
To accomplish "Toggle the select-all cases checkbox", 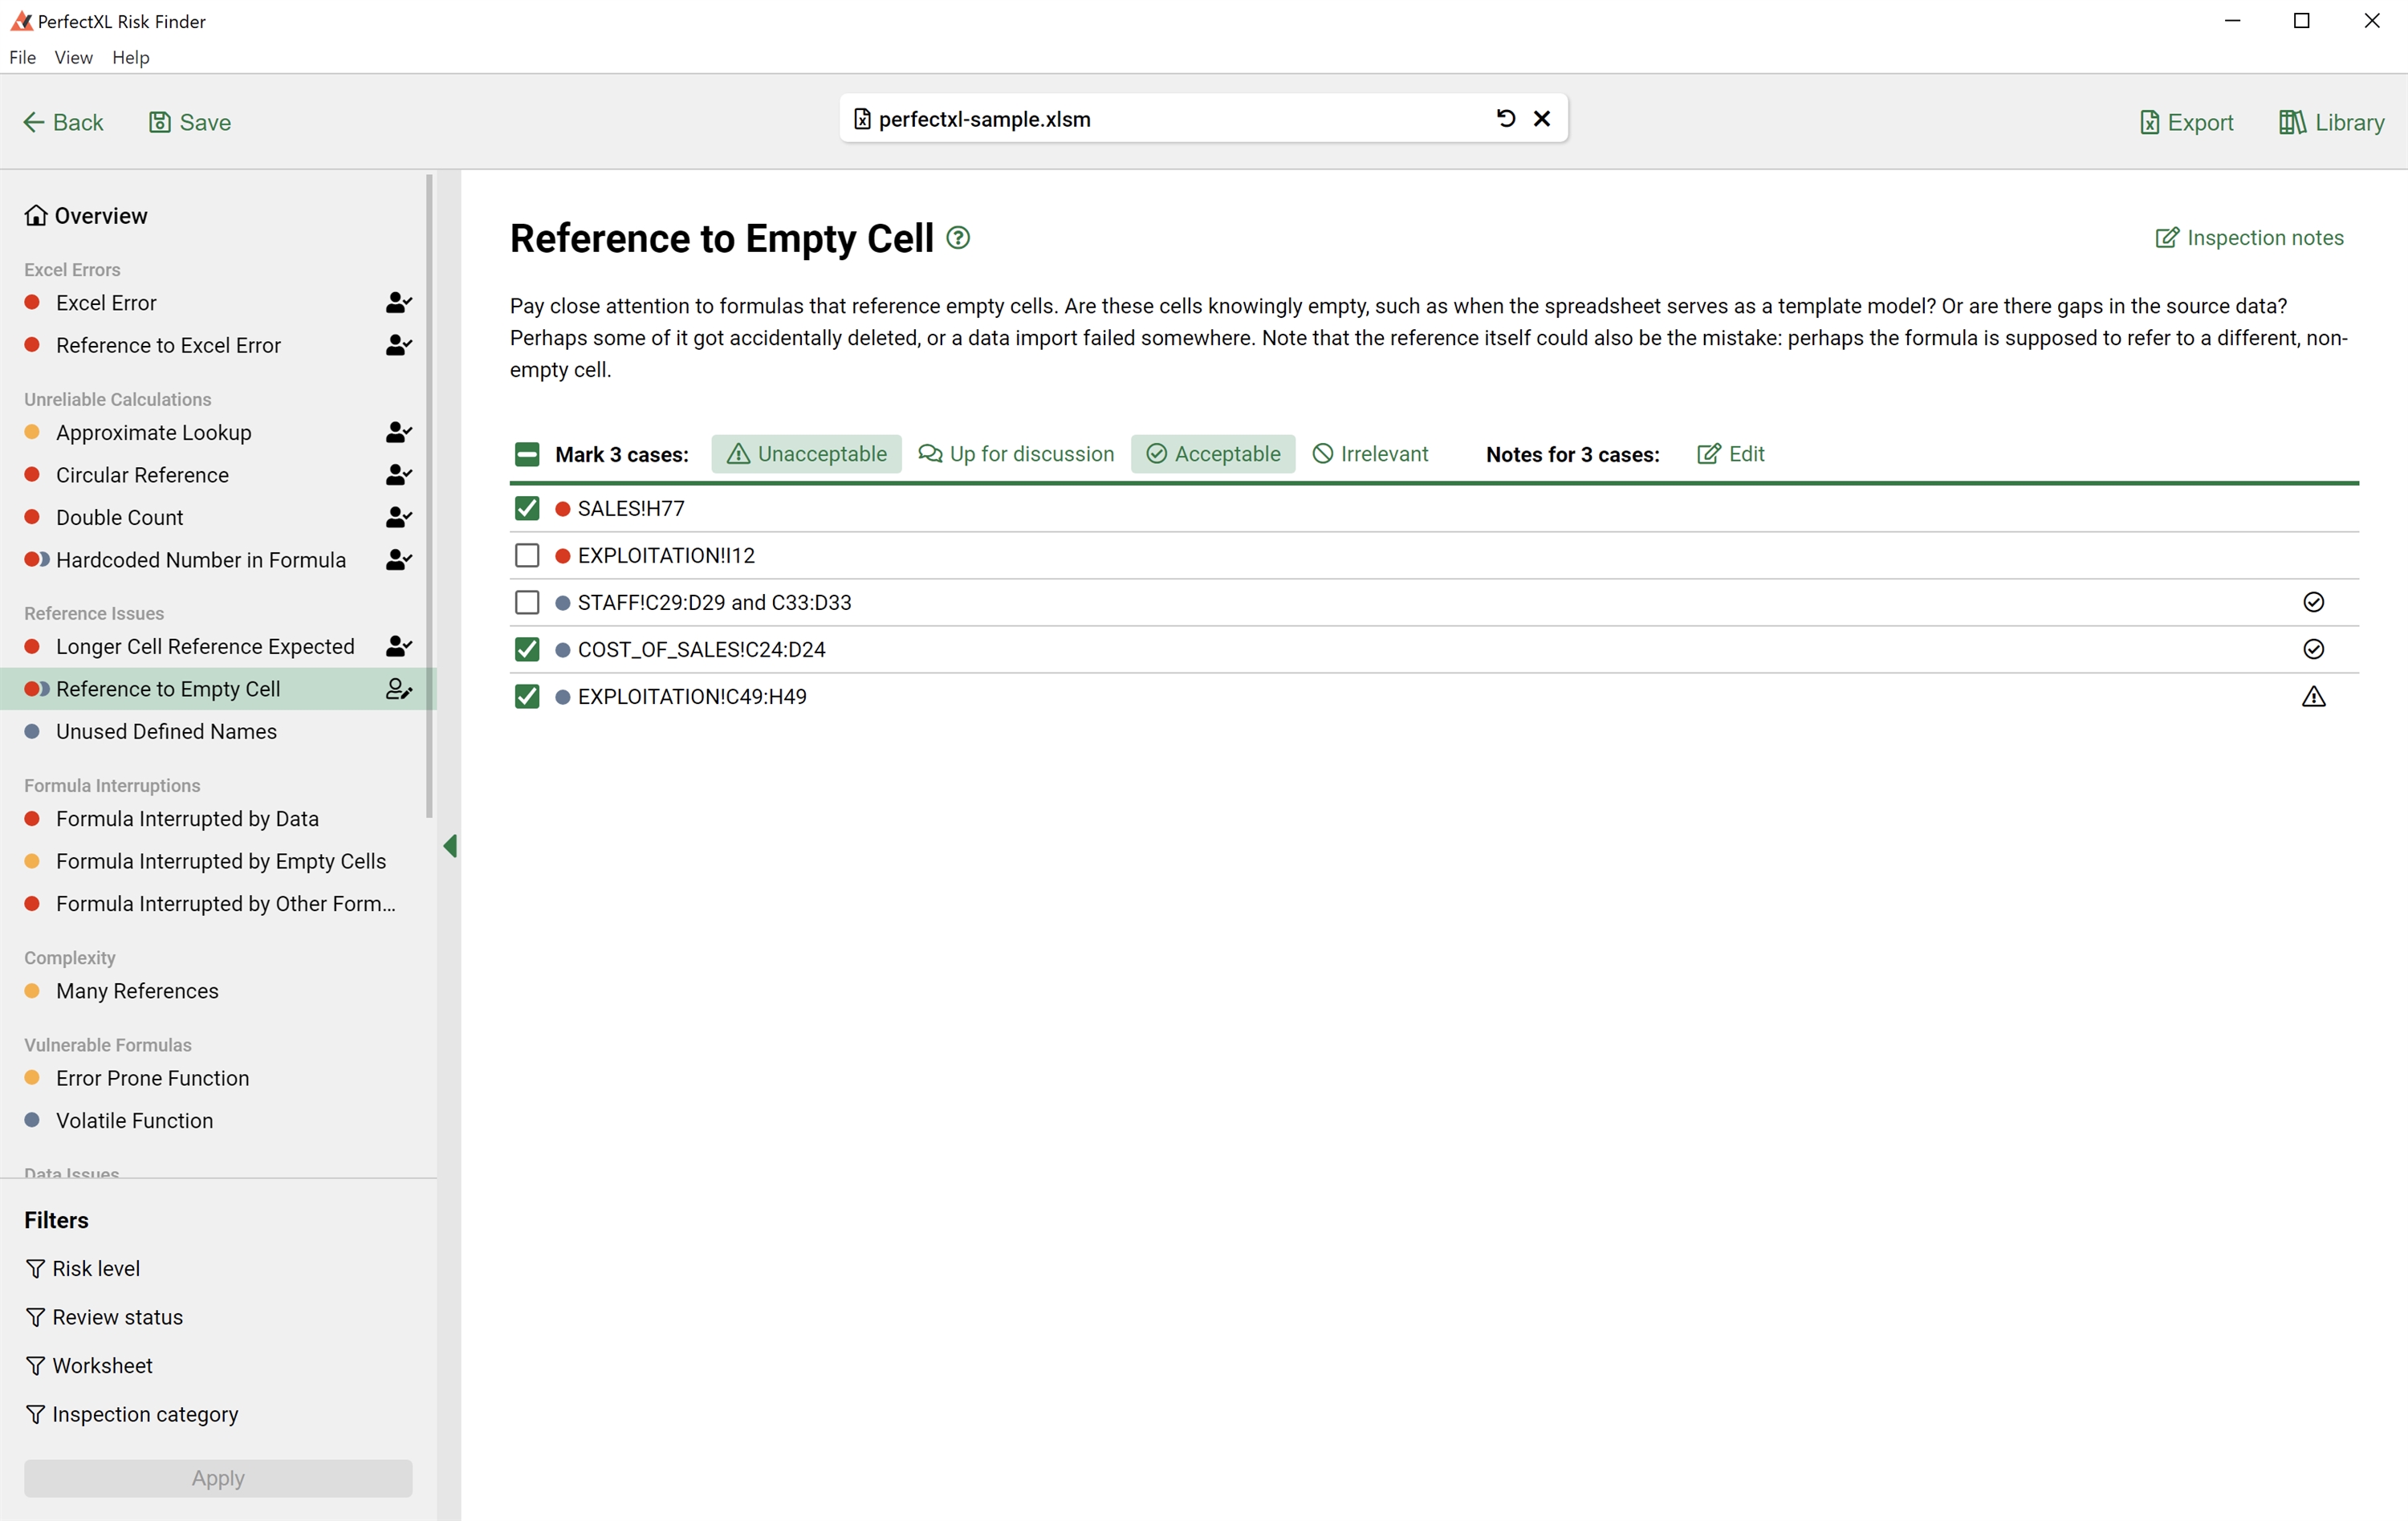I will pyautogui.click(x=527, y=455).
